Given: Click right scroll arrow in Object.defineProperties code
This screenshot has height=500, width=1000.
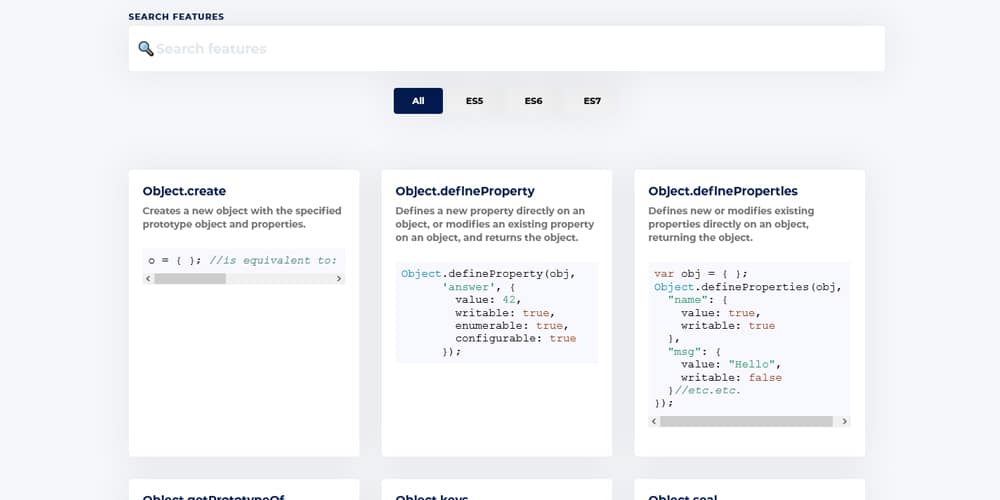Looking at the screenshot, I should (844, 422).
